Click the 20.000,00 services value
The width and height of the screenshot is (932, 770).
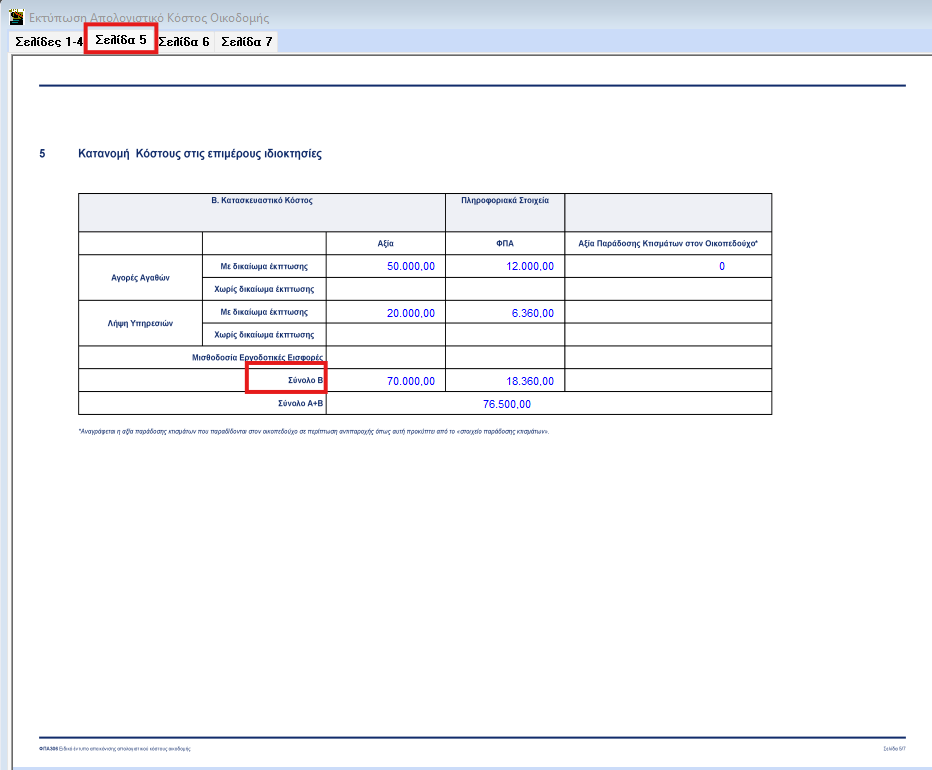pyautogui.click(x=411, y=313)
